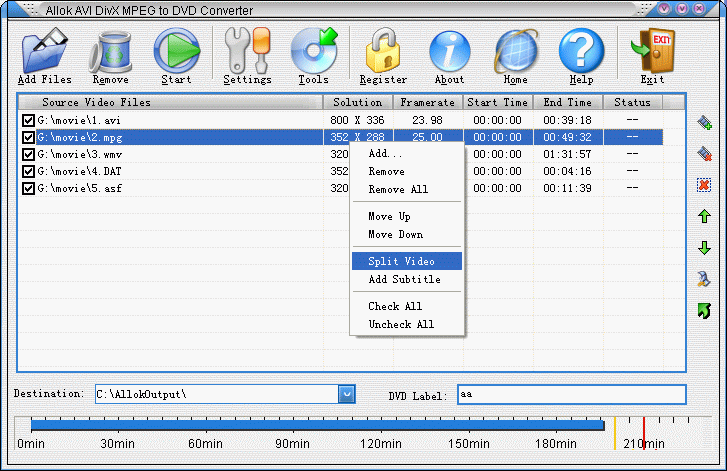This screenshot has height=471, width=727.
Task: Click the red remove-all icon in sidebar
Action: point(704,185)
